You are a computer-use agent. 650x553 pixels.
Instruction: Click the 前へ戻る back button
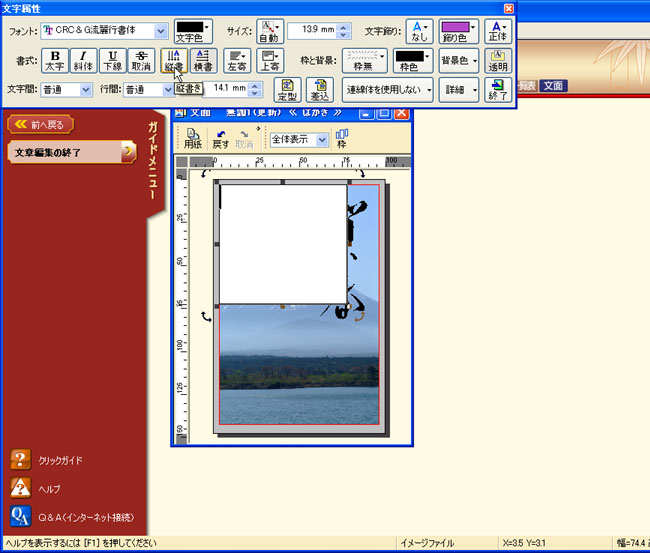pos(41,124)
